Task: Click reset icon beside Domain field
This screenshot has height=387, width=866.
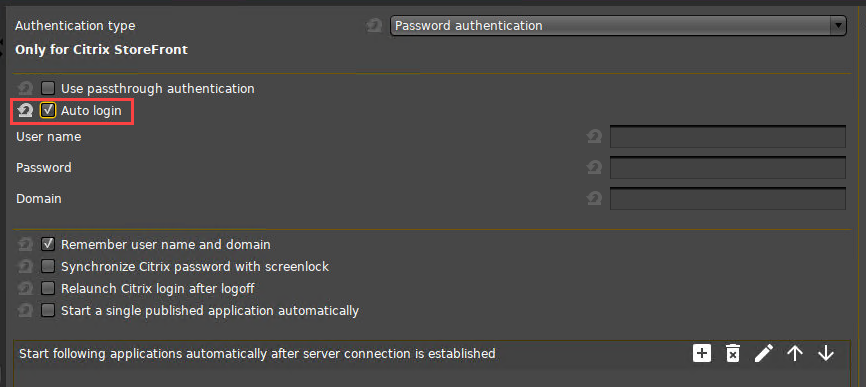Action: click(594, 198)
